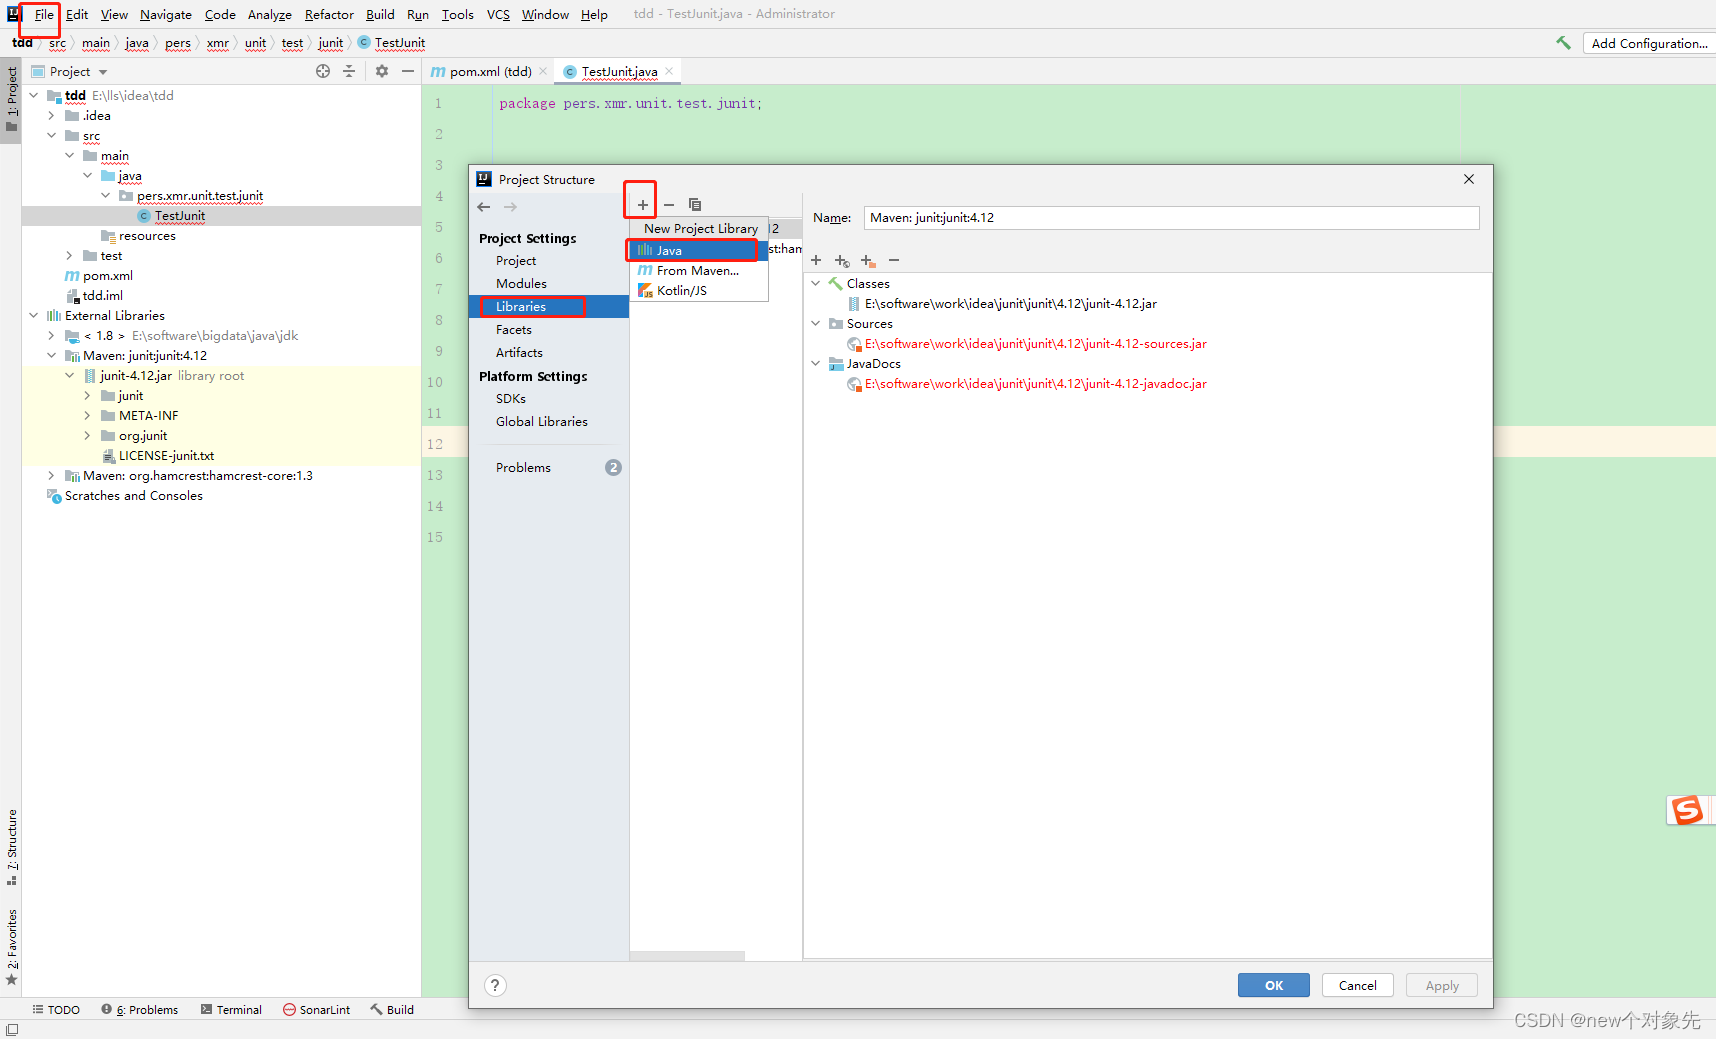Viewport: 1716px width, 1039px height.
Task: Open pom.xml in project tree
Action: 107,276
